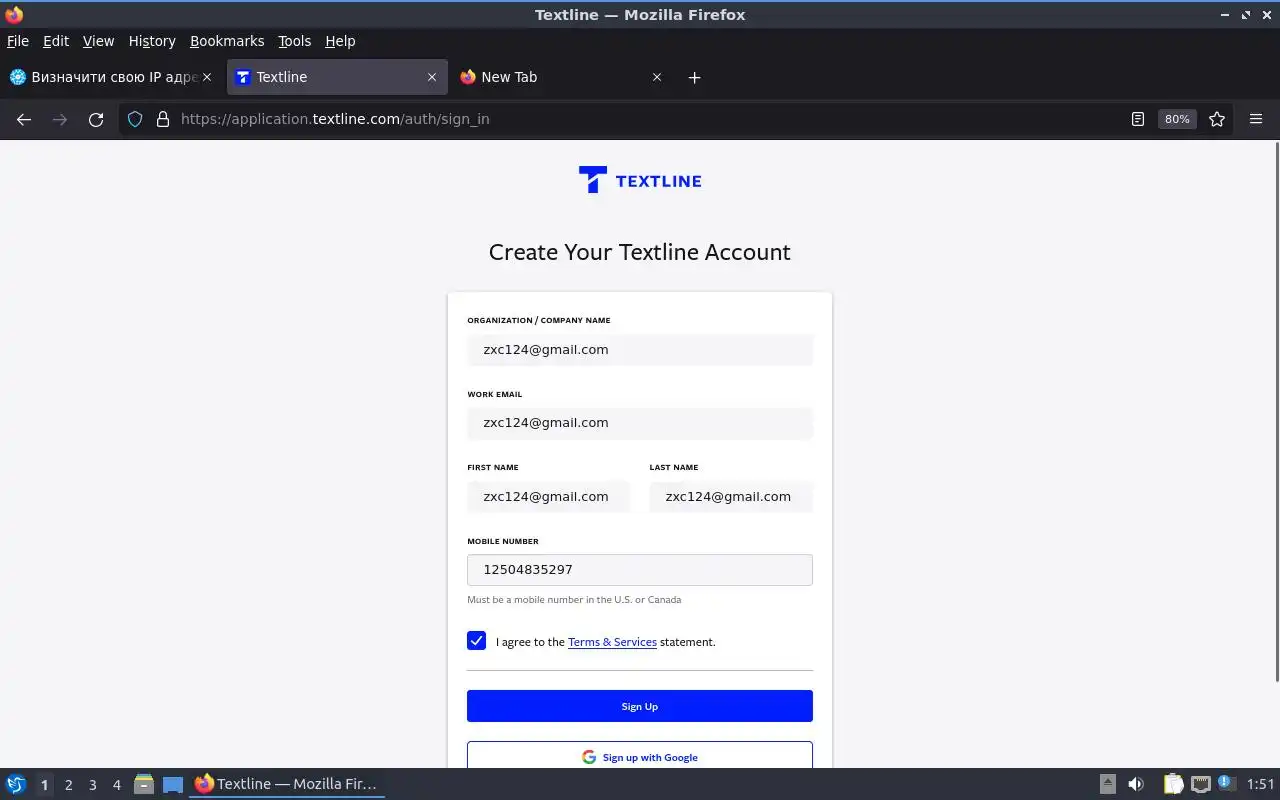Uncheck the Terms agreement checkbox
The width and height of the screenshot is (1280, 800).
tap(476, 641)
